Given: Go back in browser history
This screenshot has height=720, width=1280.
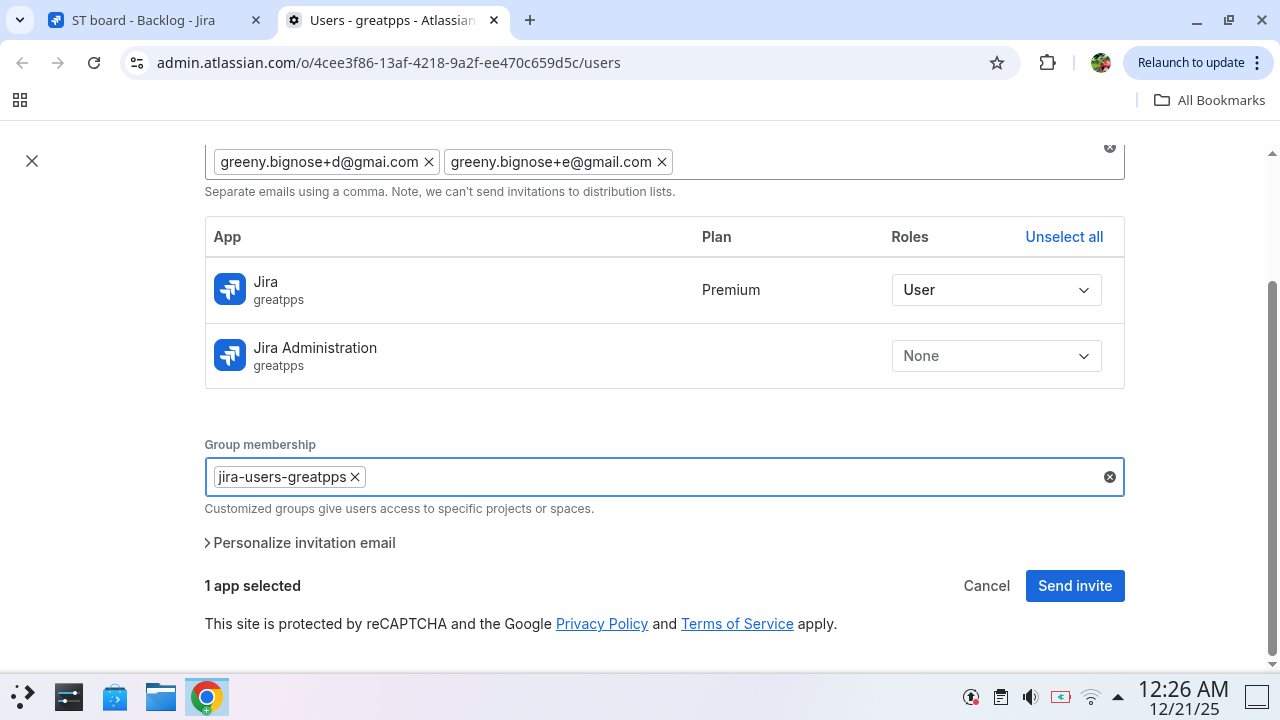Looking at the screenshot, I should click(22, 62).
